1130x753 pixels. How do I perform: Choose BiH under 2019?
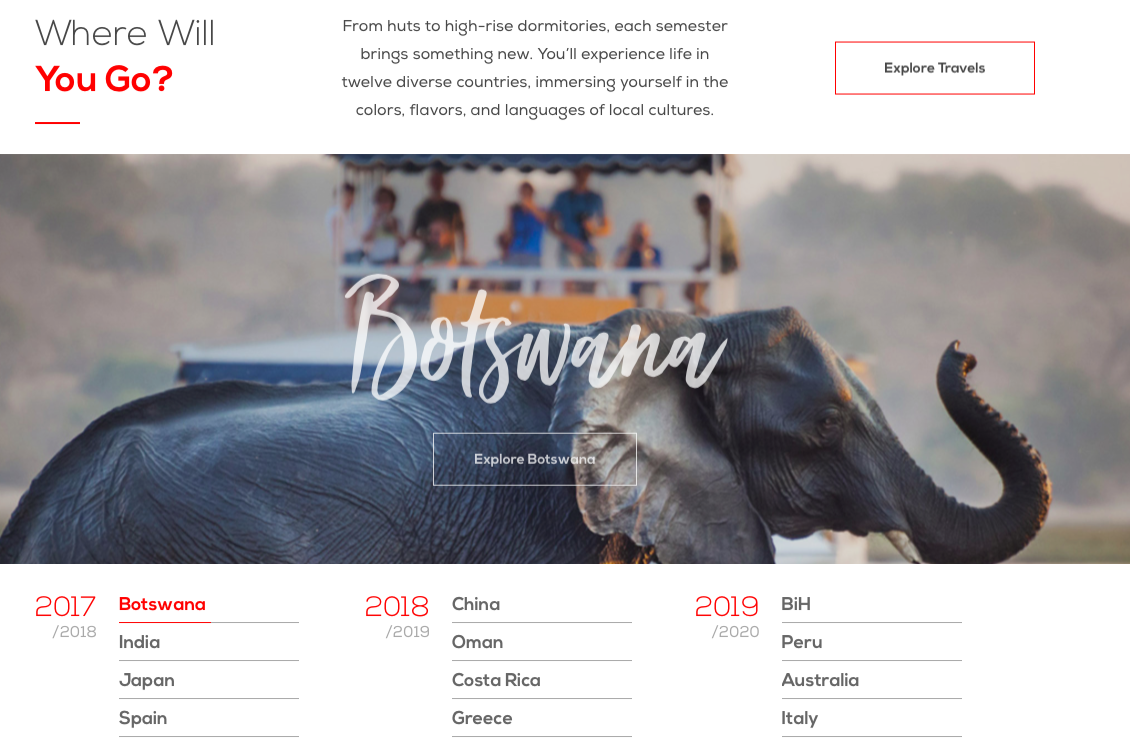796,604
